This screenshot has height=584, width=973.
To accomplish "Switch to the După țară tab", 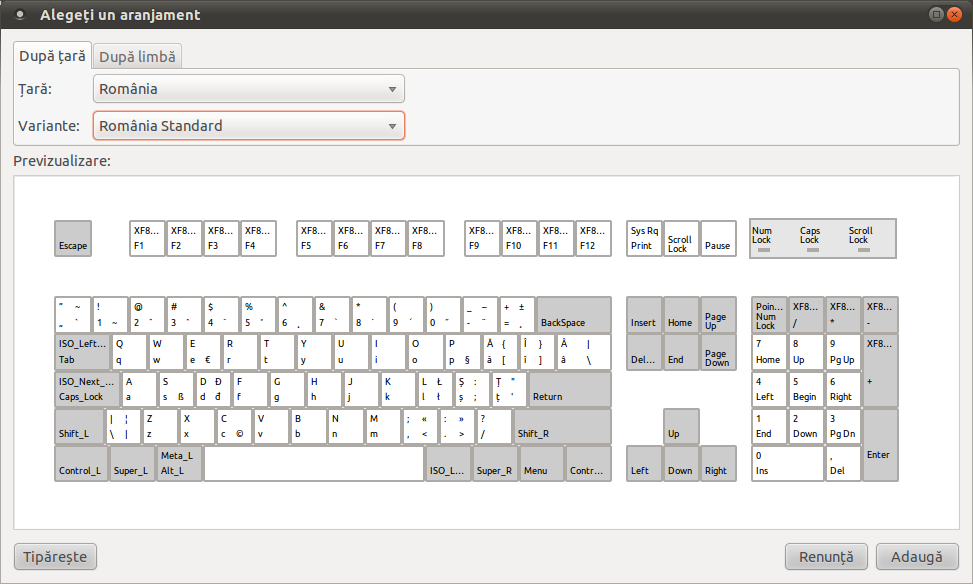I will (53, 56).
